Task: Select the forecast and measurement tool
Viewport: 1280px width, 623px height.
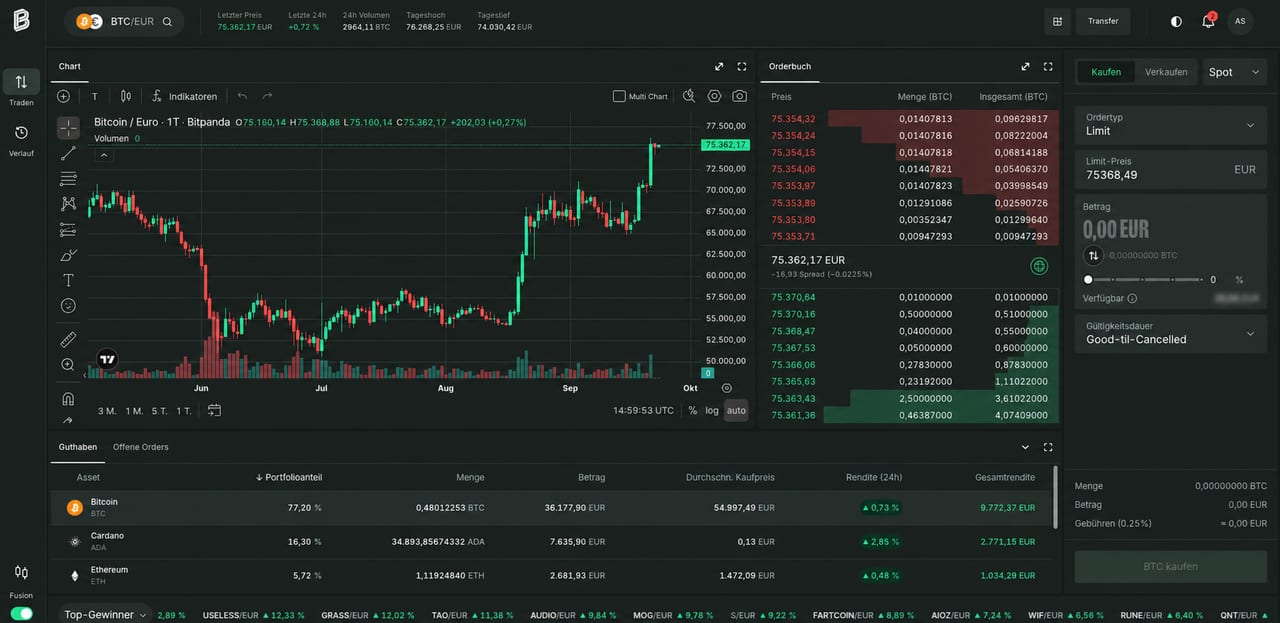Action: 68,230
